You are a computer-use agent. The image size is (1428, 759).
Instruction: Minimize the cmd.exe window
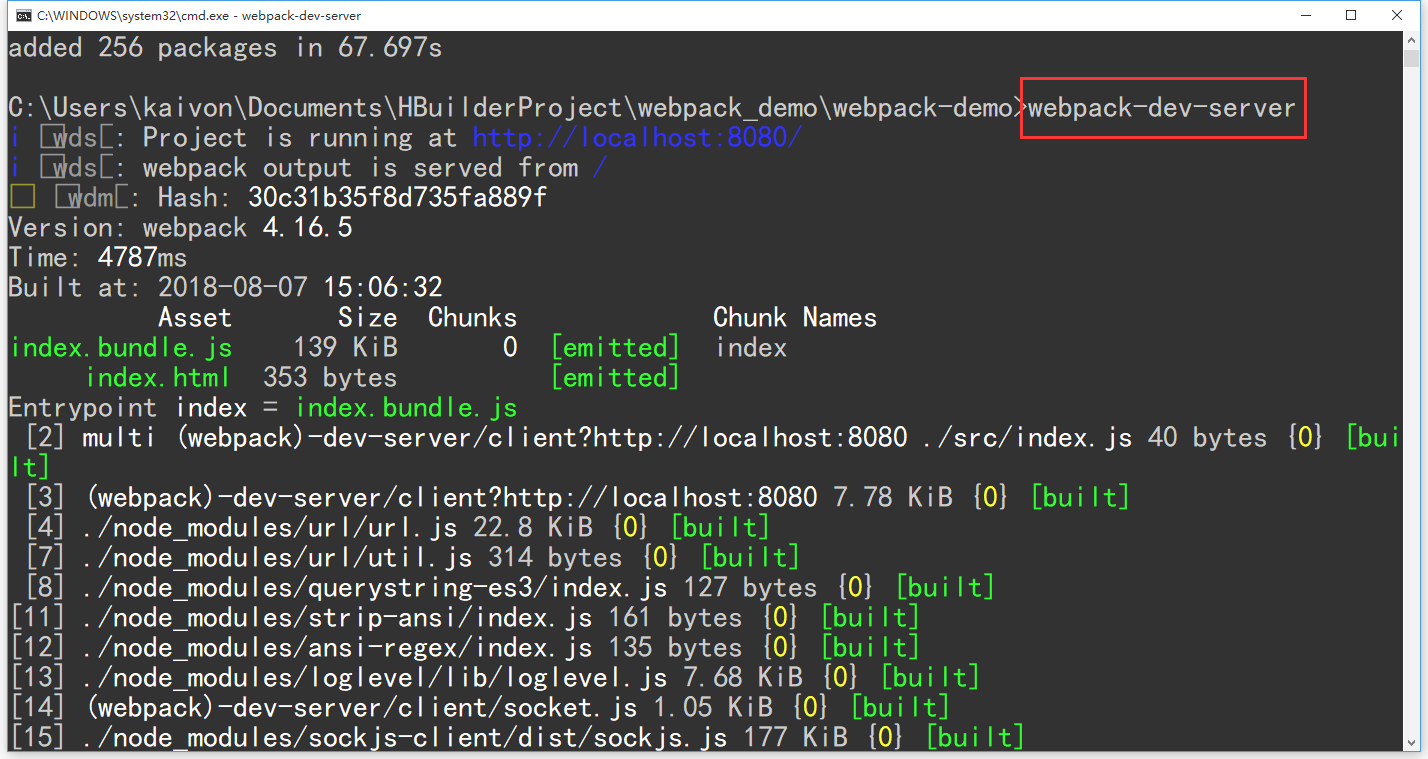pos(1305,15)
